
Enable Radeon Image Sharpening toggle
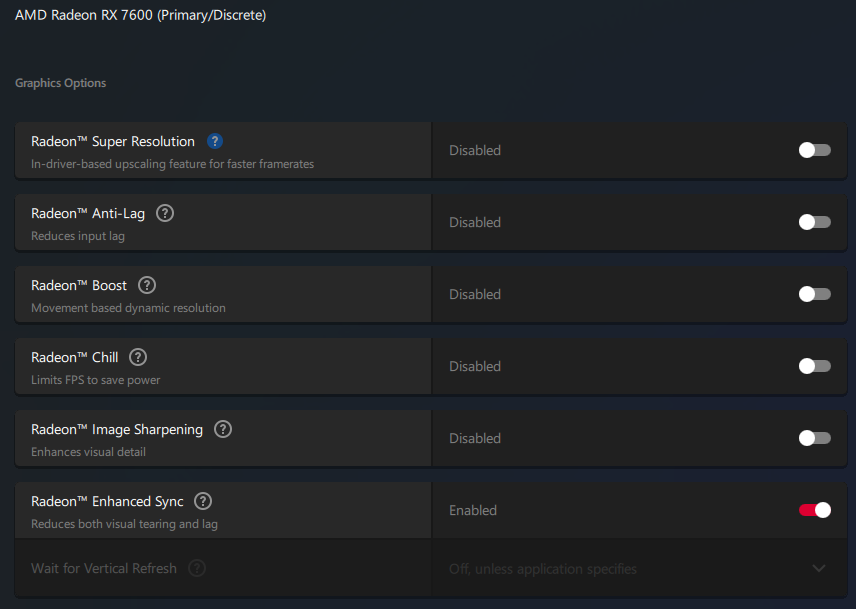click(x=815, y=438)
